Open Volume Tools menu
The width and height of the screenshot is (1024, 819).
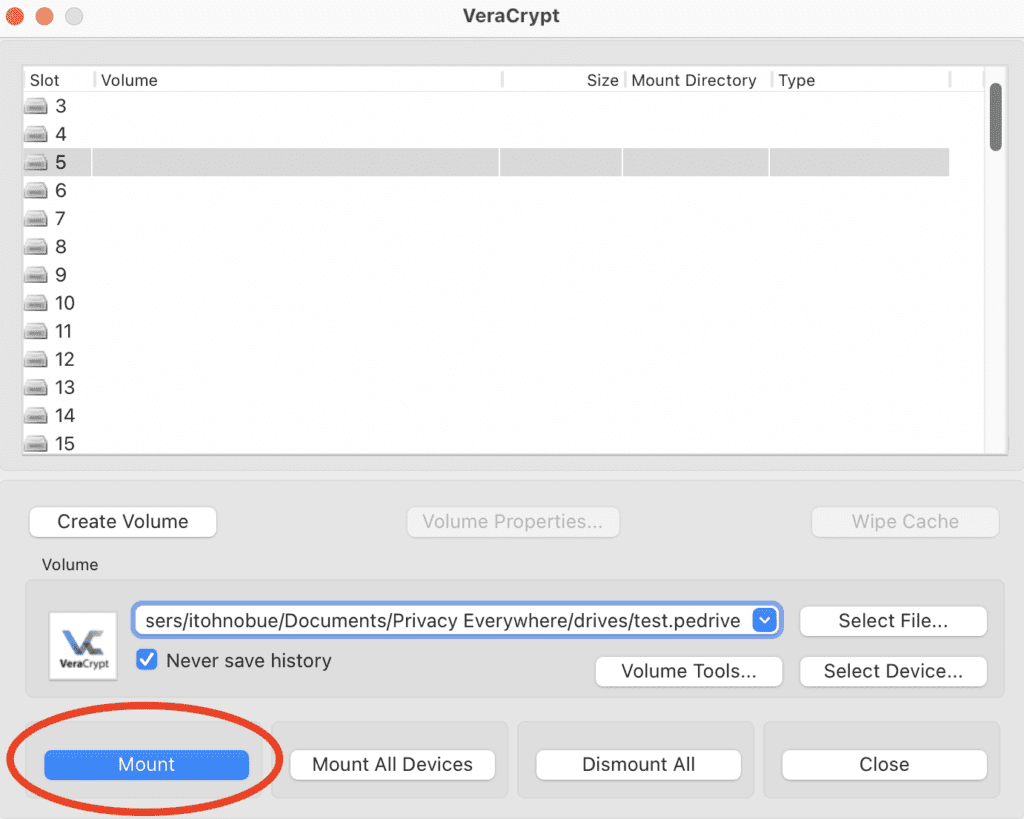click(688, 671)
